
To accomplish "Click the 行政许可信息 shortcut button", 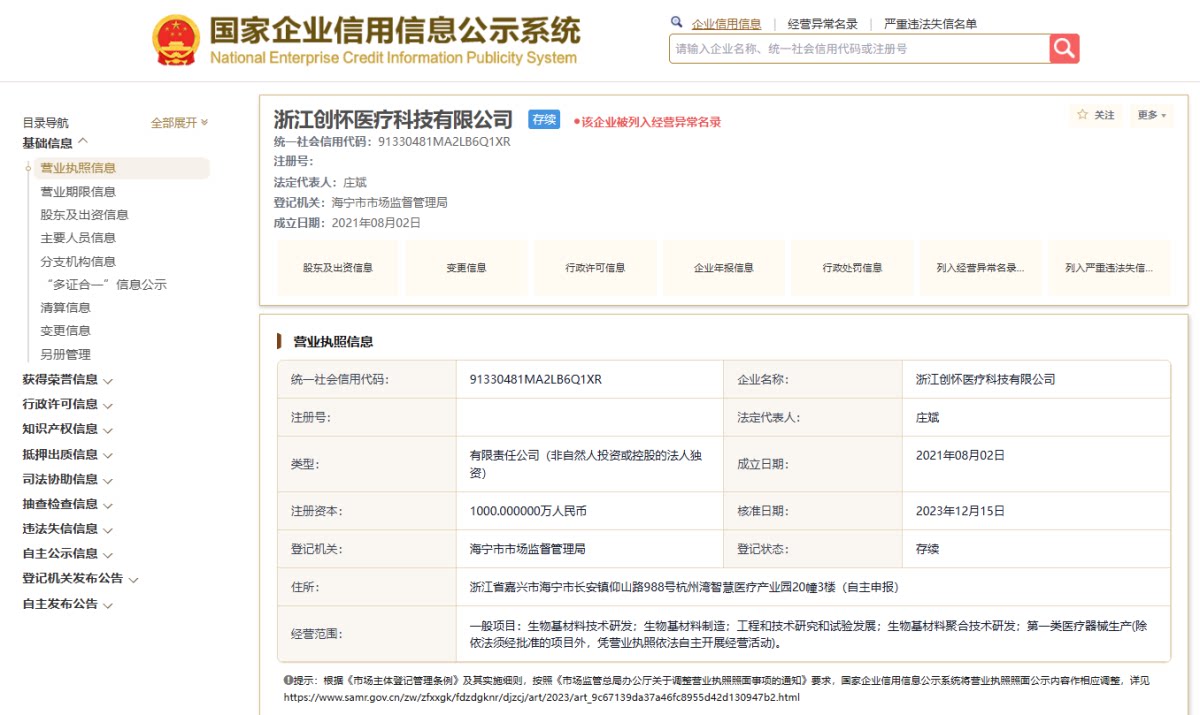I will coord(595,268).
